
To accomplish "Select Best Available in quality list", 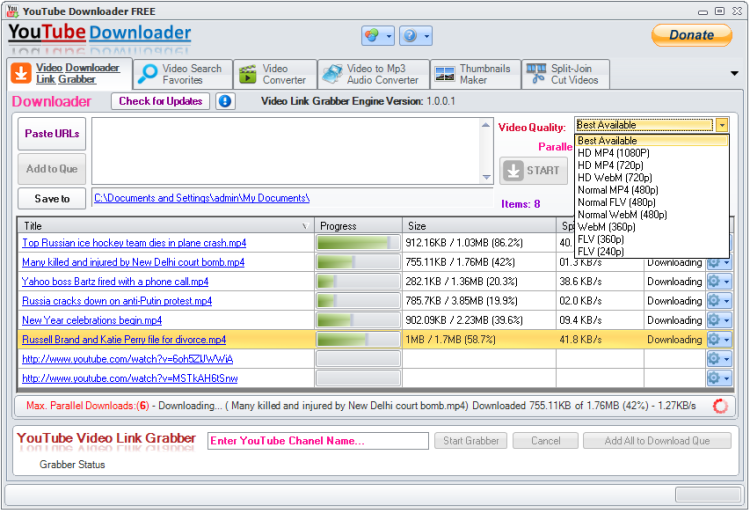I will [x=651, y=141].
